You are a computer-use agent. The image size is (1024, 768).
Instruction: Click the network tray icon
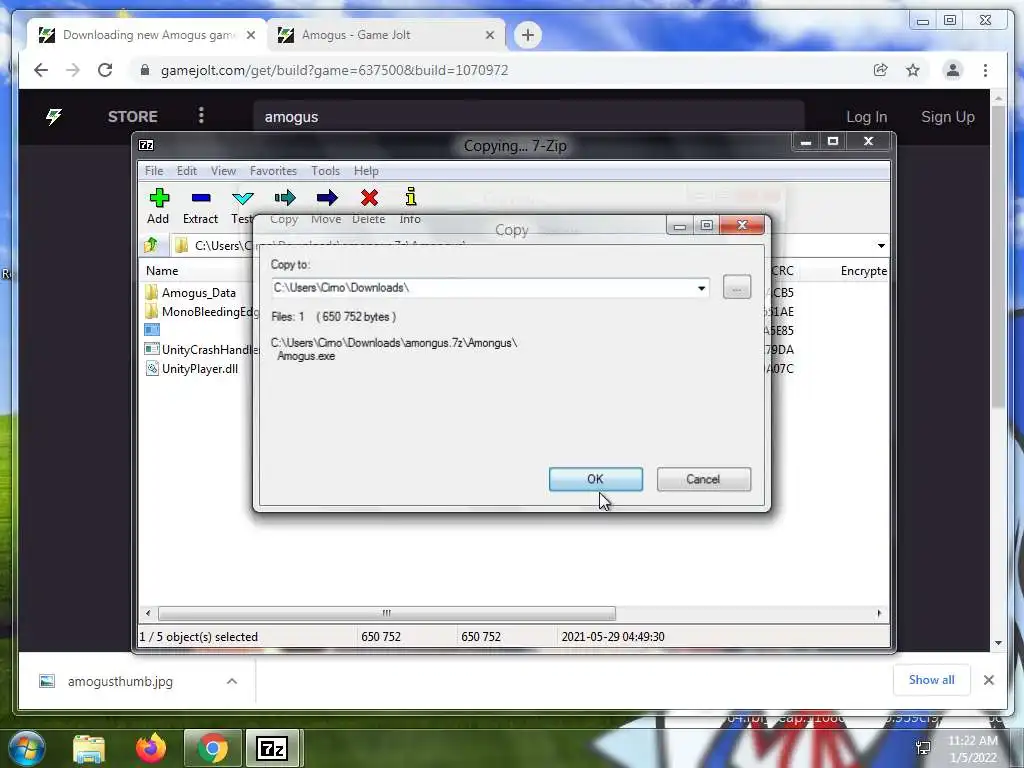tap(923, 748)
